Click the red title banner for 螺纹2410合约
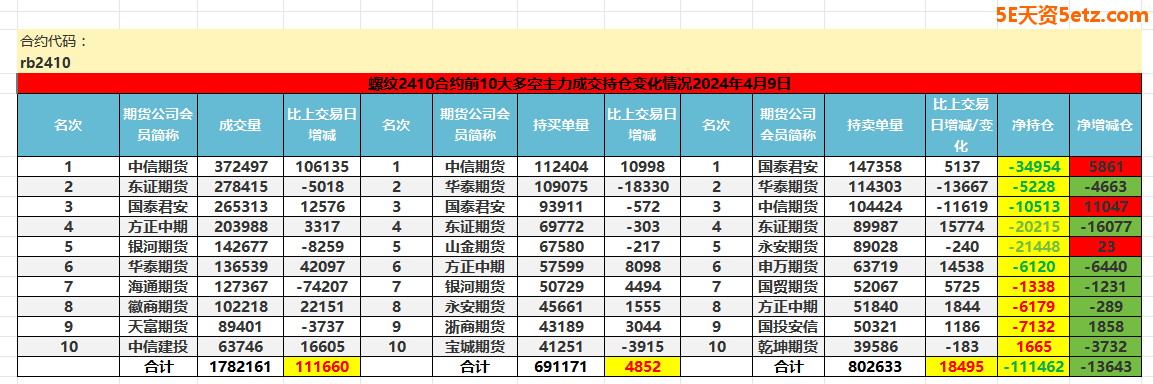 click(x=579, y=83)
